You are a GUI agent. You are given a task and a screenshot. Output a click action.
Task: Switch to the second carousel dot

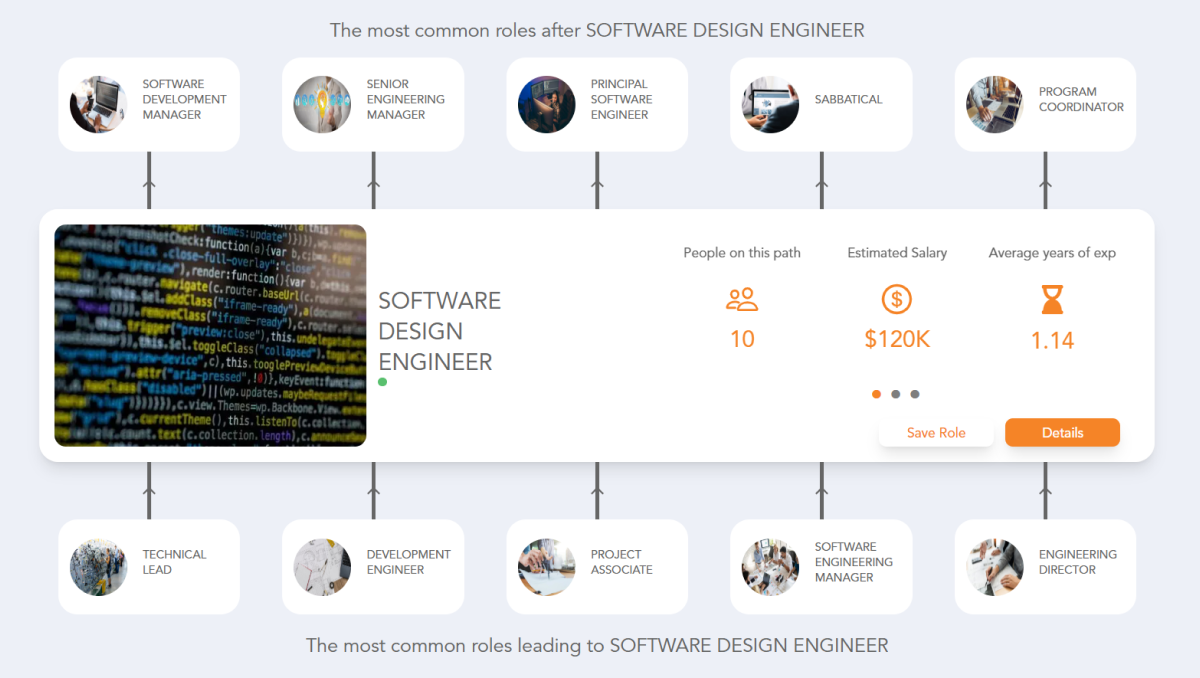click(895, 394)
